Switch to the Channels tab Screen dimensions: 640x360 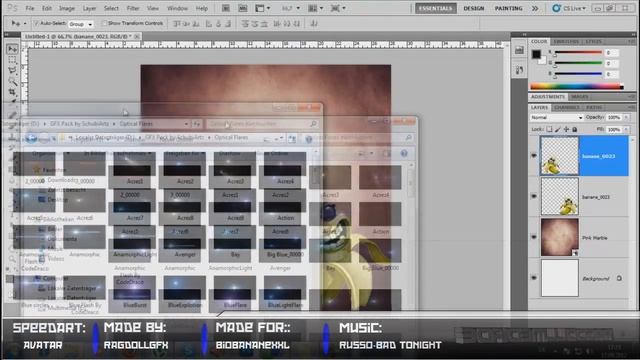tap(567, 107)
